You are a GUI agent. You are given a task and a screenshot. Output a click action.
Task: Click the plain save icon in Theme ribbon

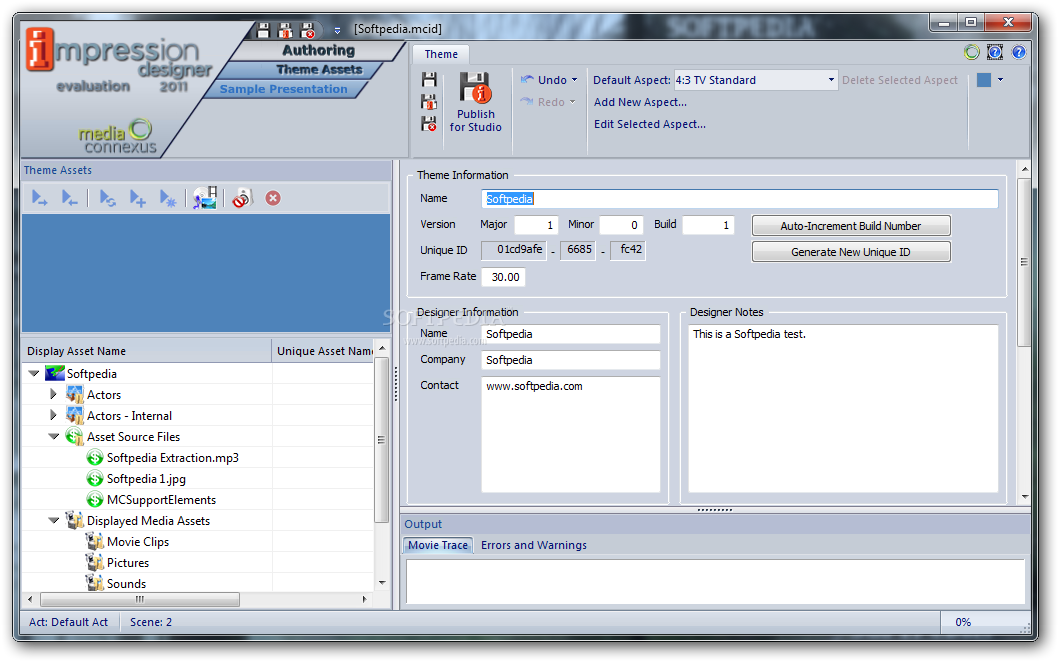429,80
